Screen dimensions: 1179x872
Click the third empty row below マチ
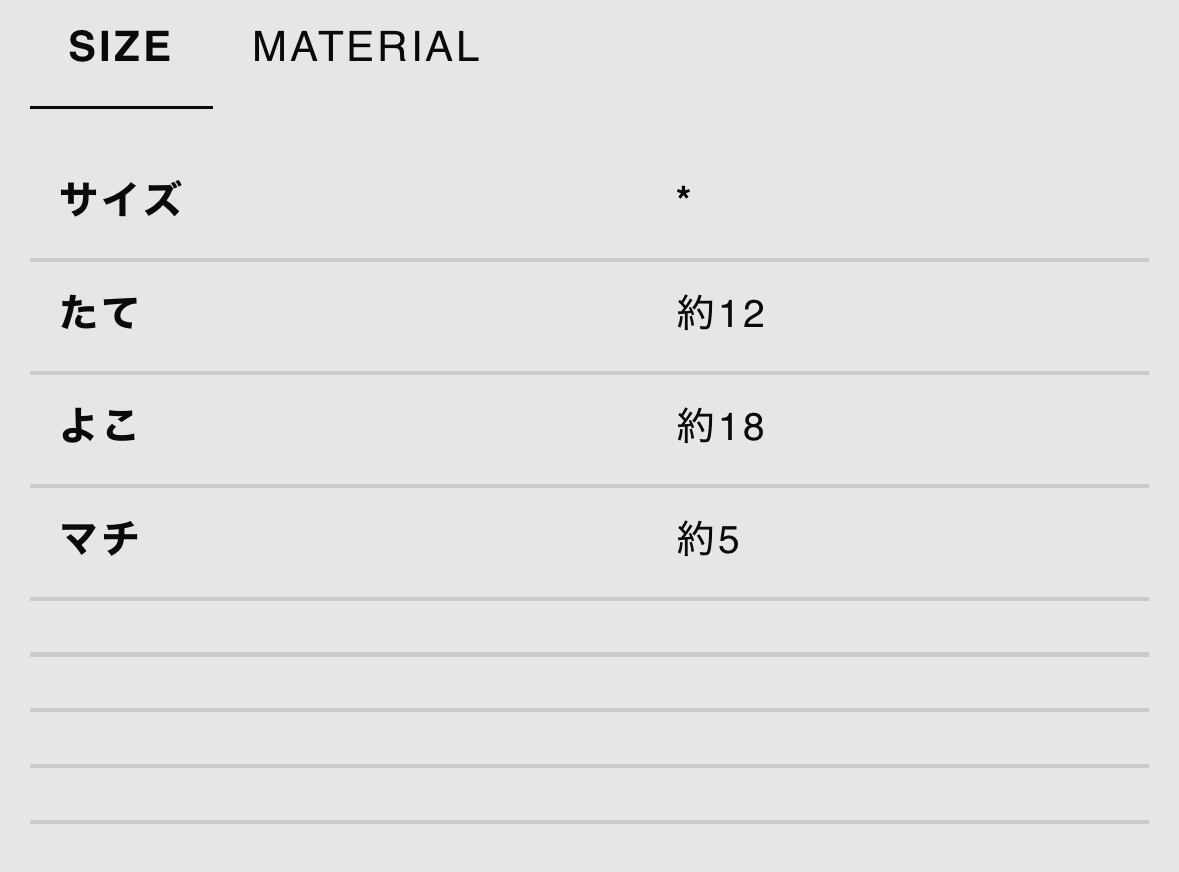589,738
